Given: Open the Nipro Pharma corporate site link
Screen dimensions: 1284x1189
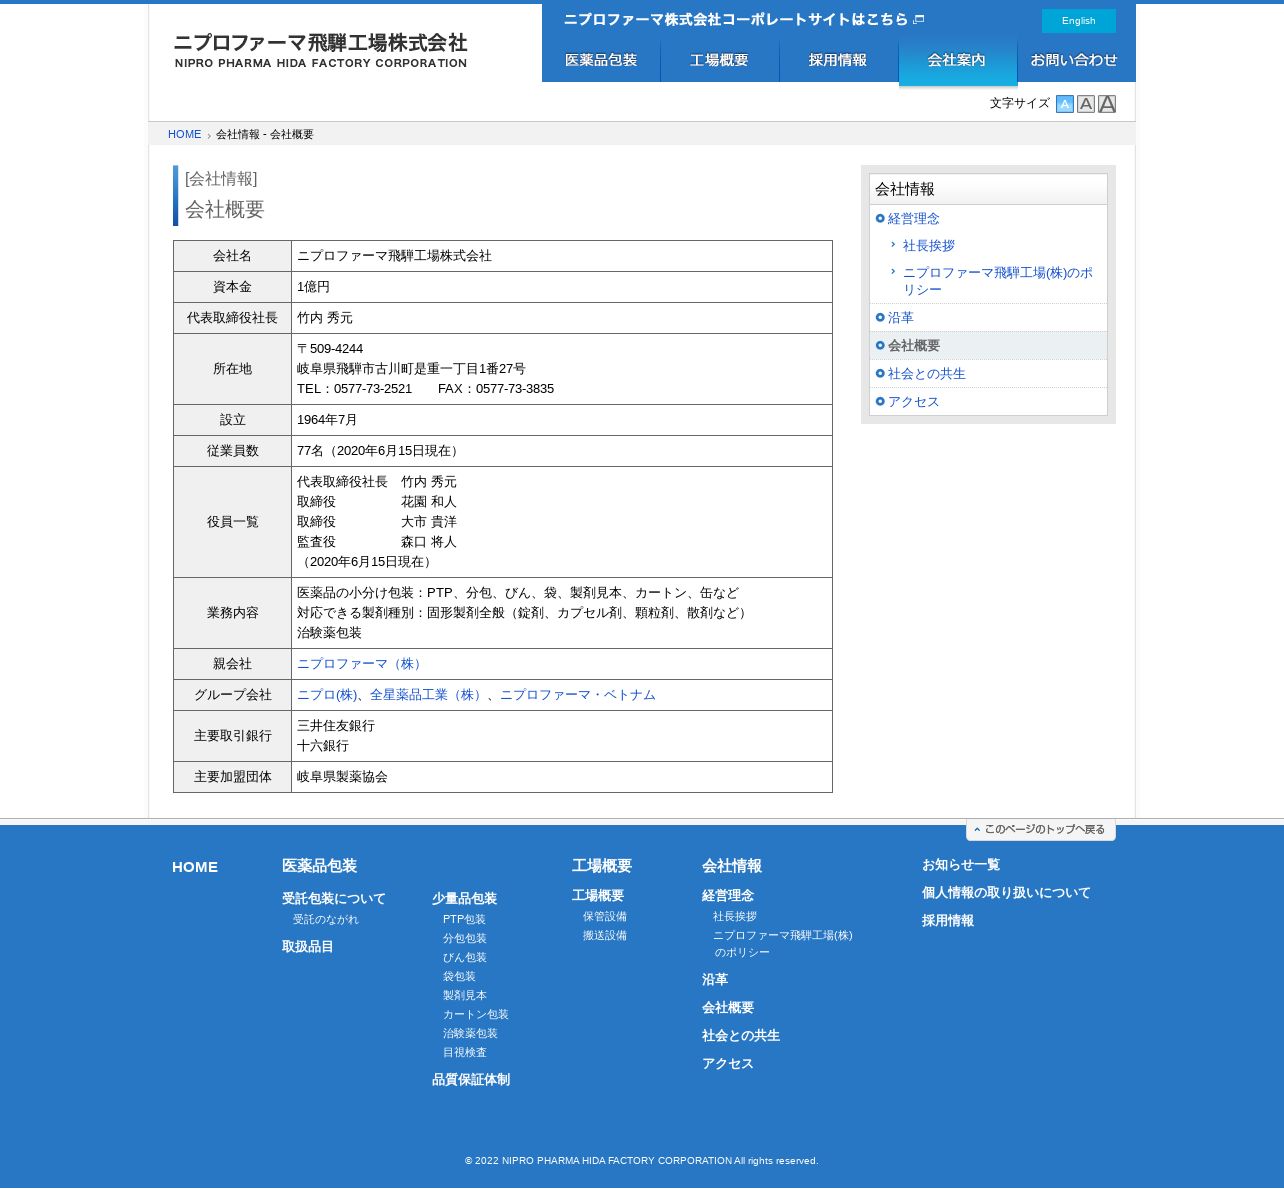Looking at the screenshot, I should pos(743,20).
